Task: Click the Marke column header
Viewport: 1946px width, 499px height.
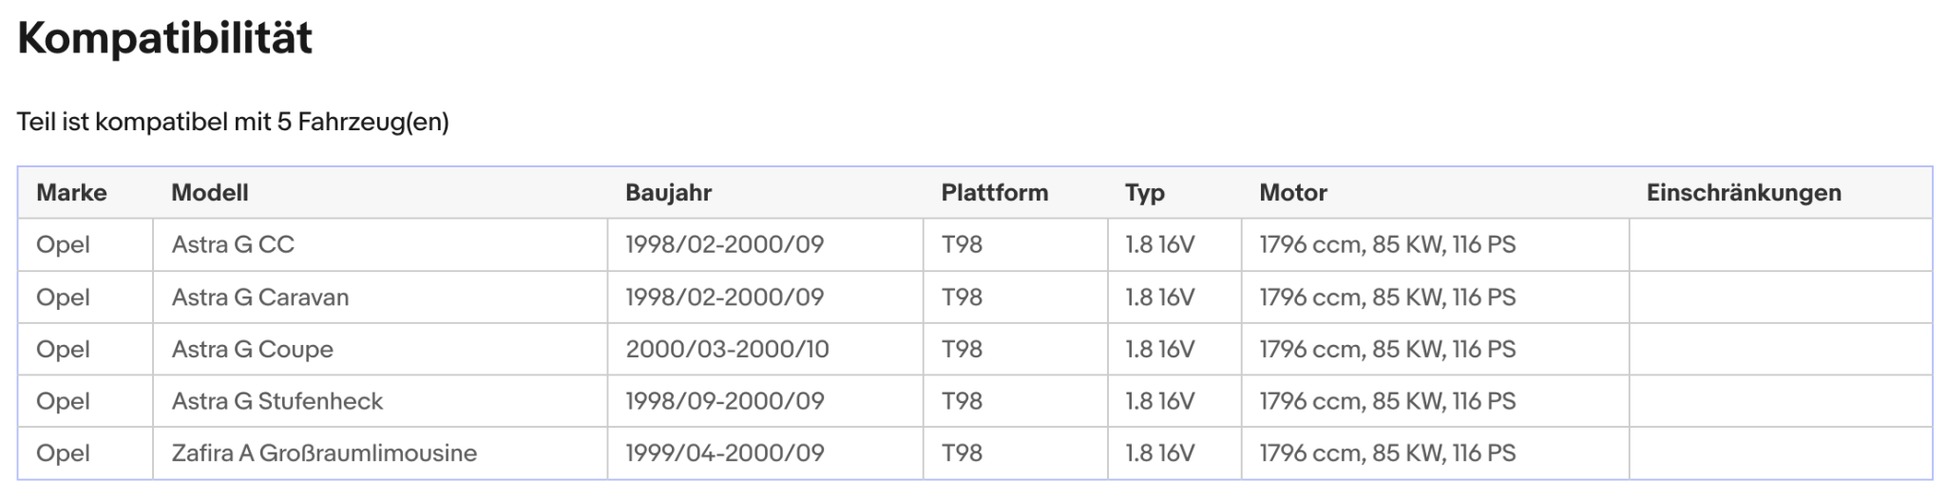Action: pos(71,193)
